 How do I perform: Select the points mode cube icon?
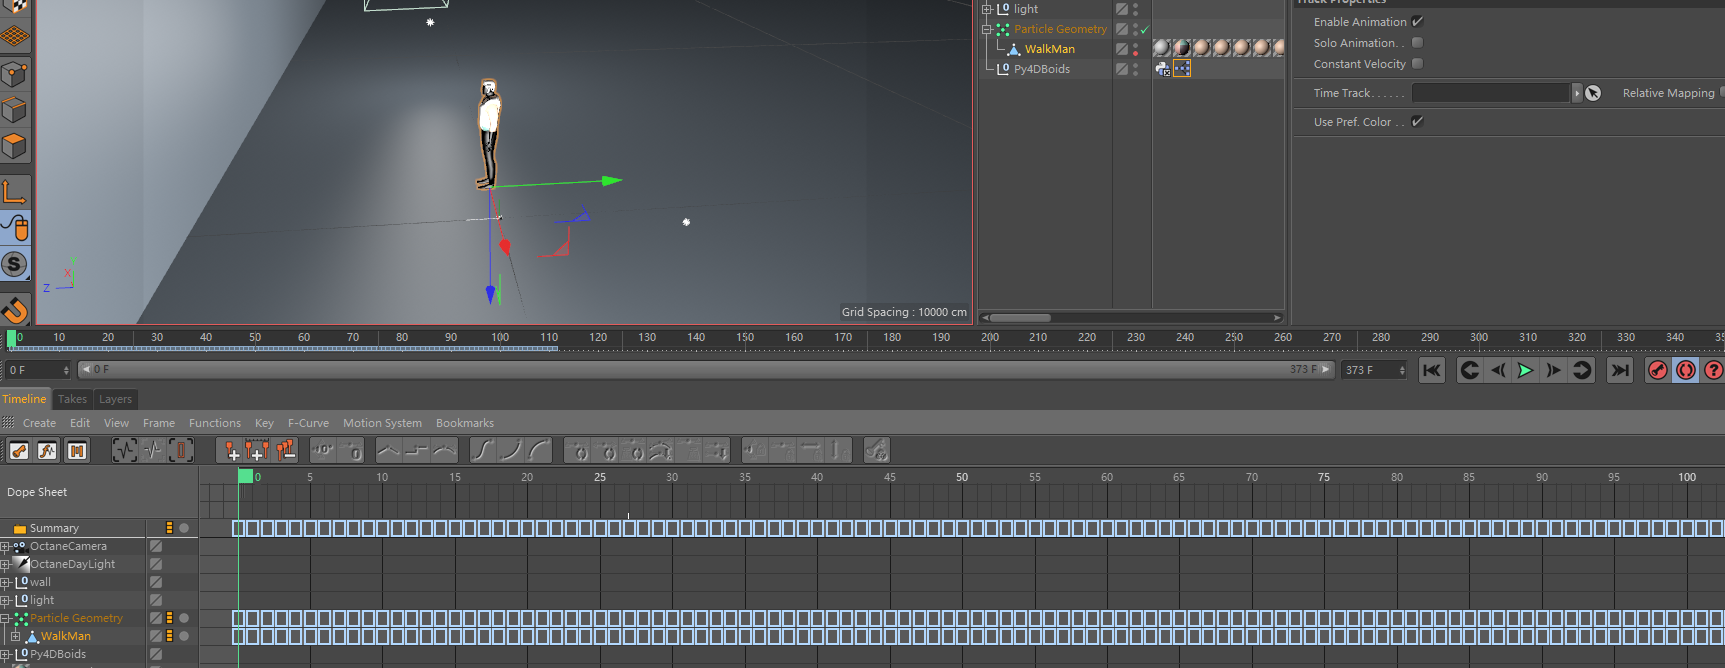coord(15,74)
